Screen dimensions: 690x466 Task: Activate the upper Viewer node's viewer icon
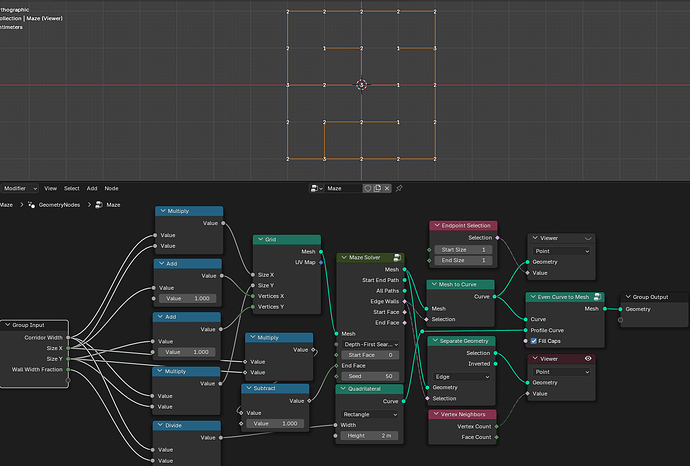(588, 238)
